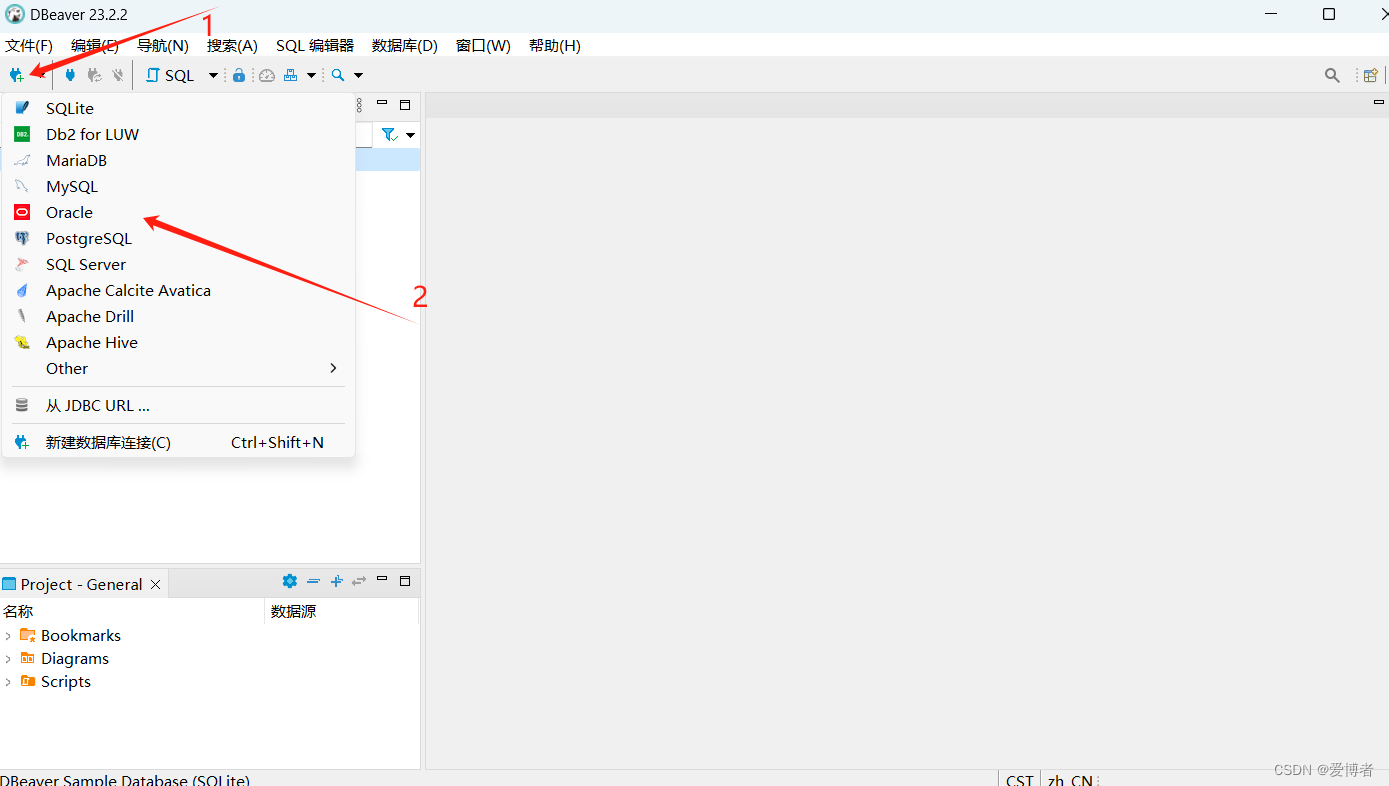Open the SQL editor dropdown arrow
The width and height of the screenshot is (1389, 786).
click(213, 74)
